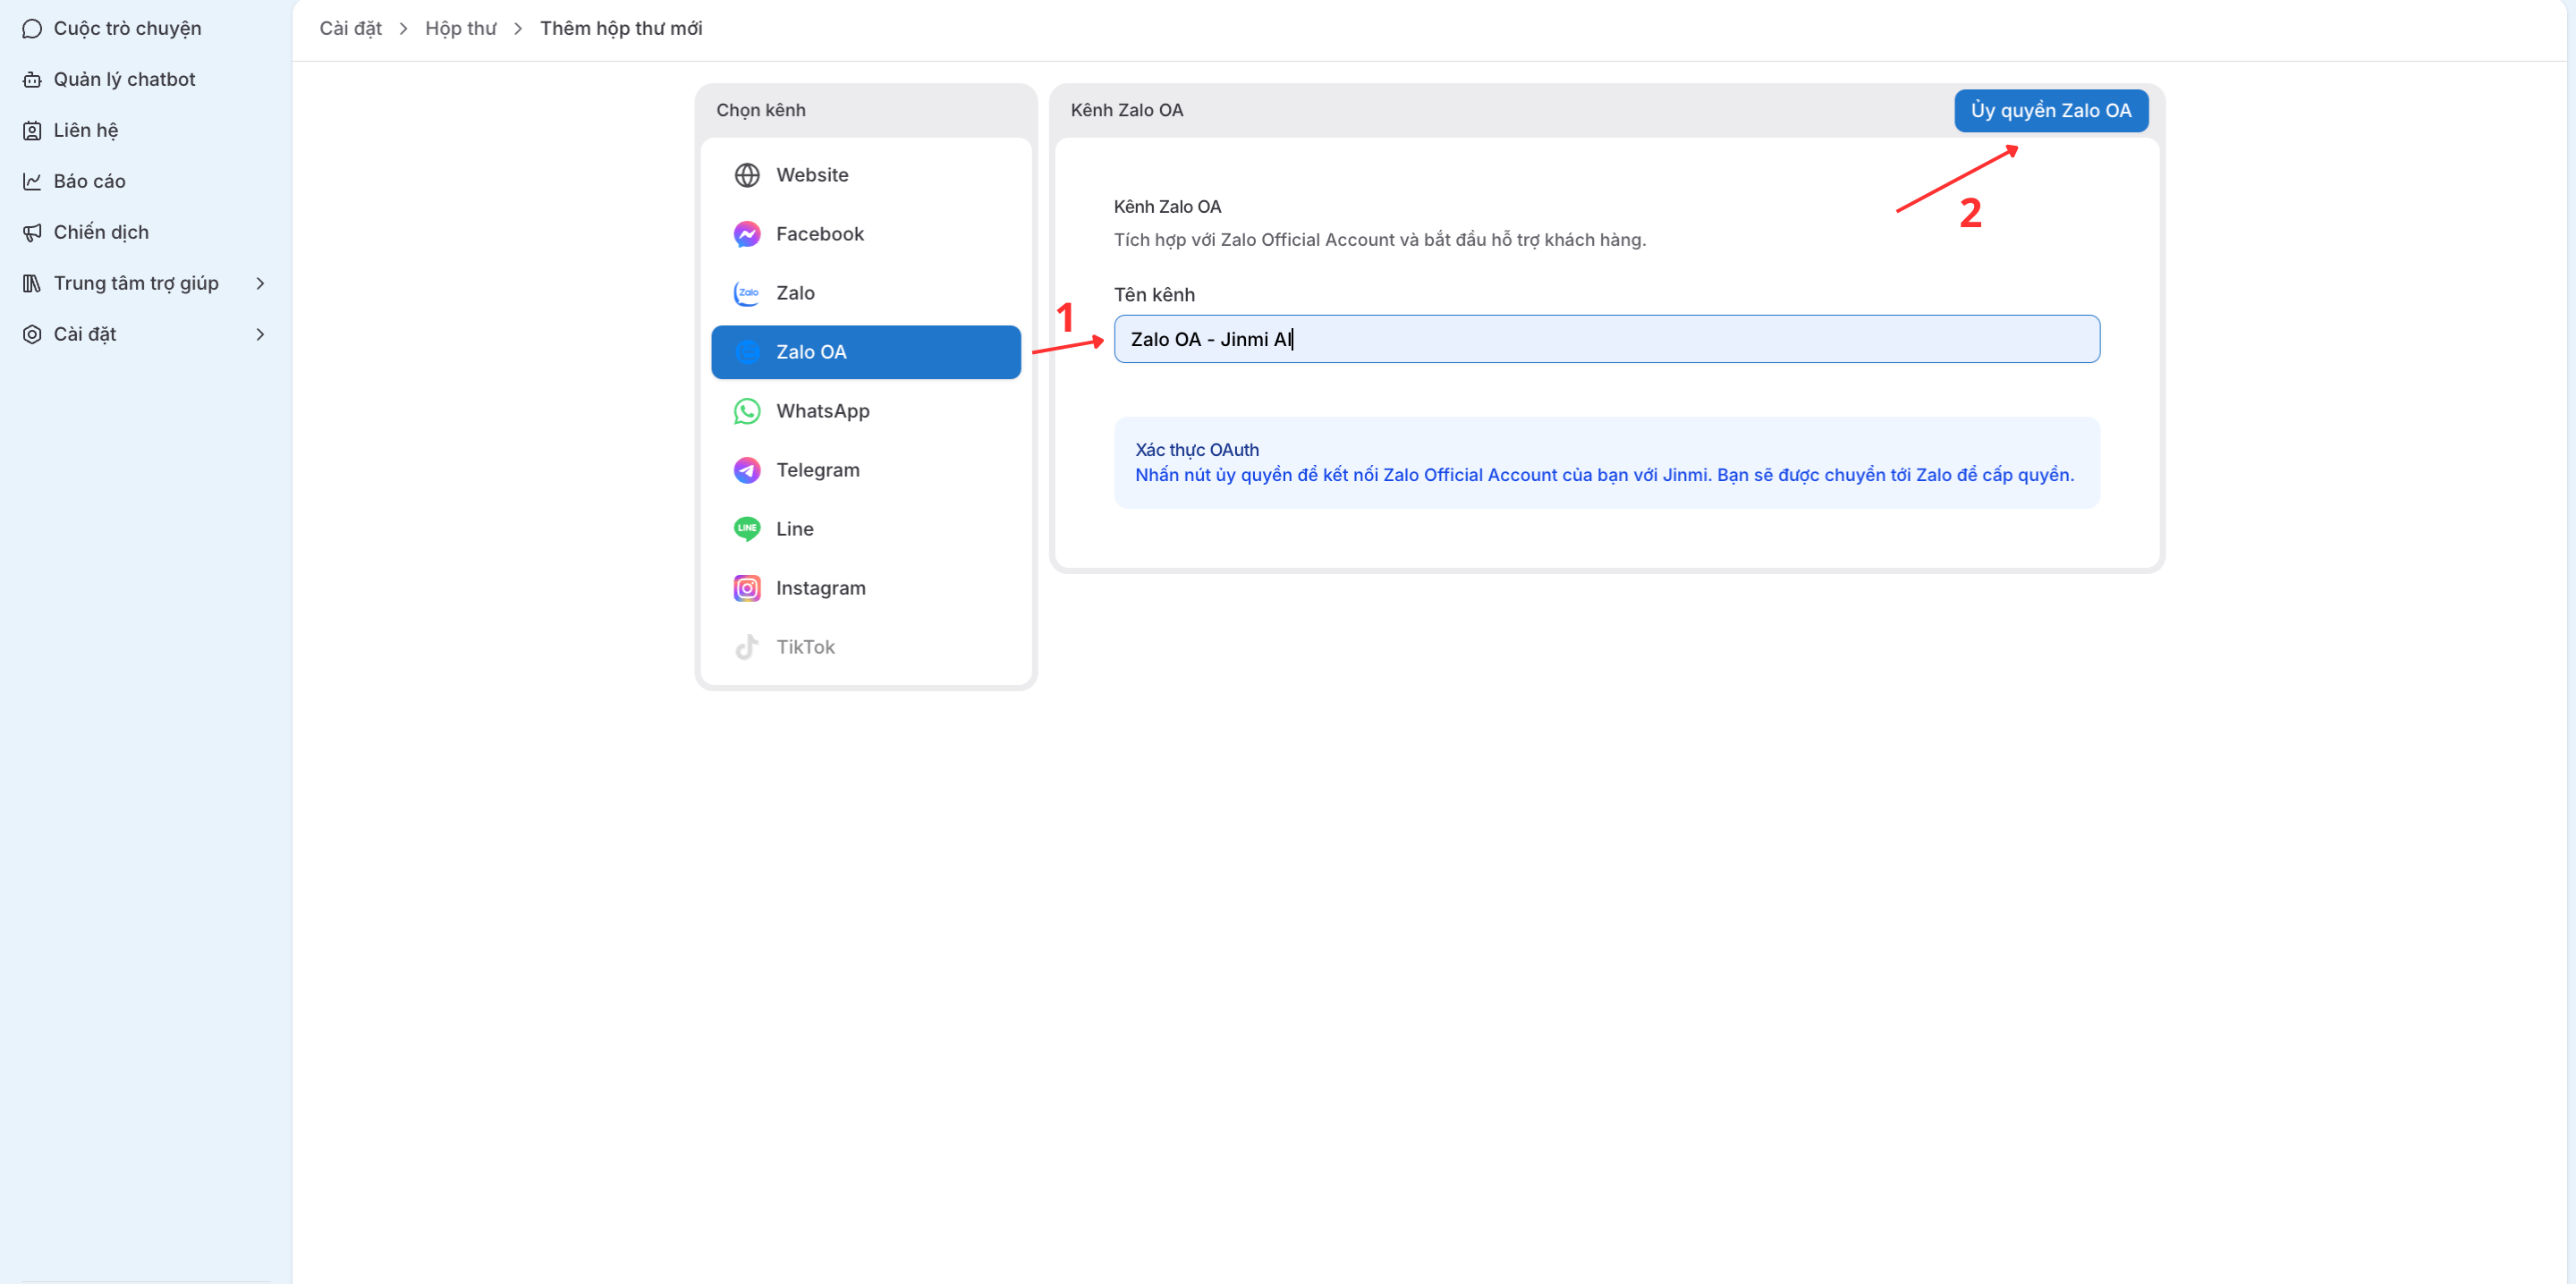Click the Cài đặt gear icon in sidebar

pyautogui.click(x=32, y=334)
